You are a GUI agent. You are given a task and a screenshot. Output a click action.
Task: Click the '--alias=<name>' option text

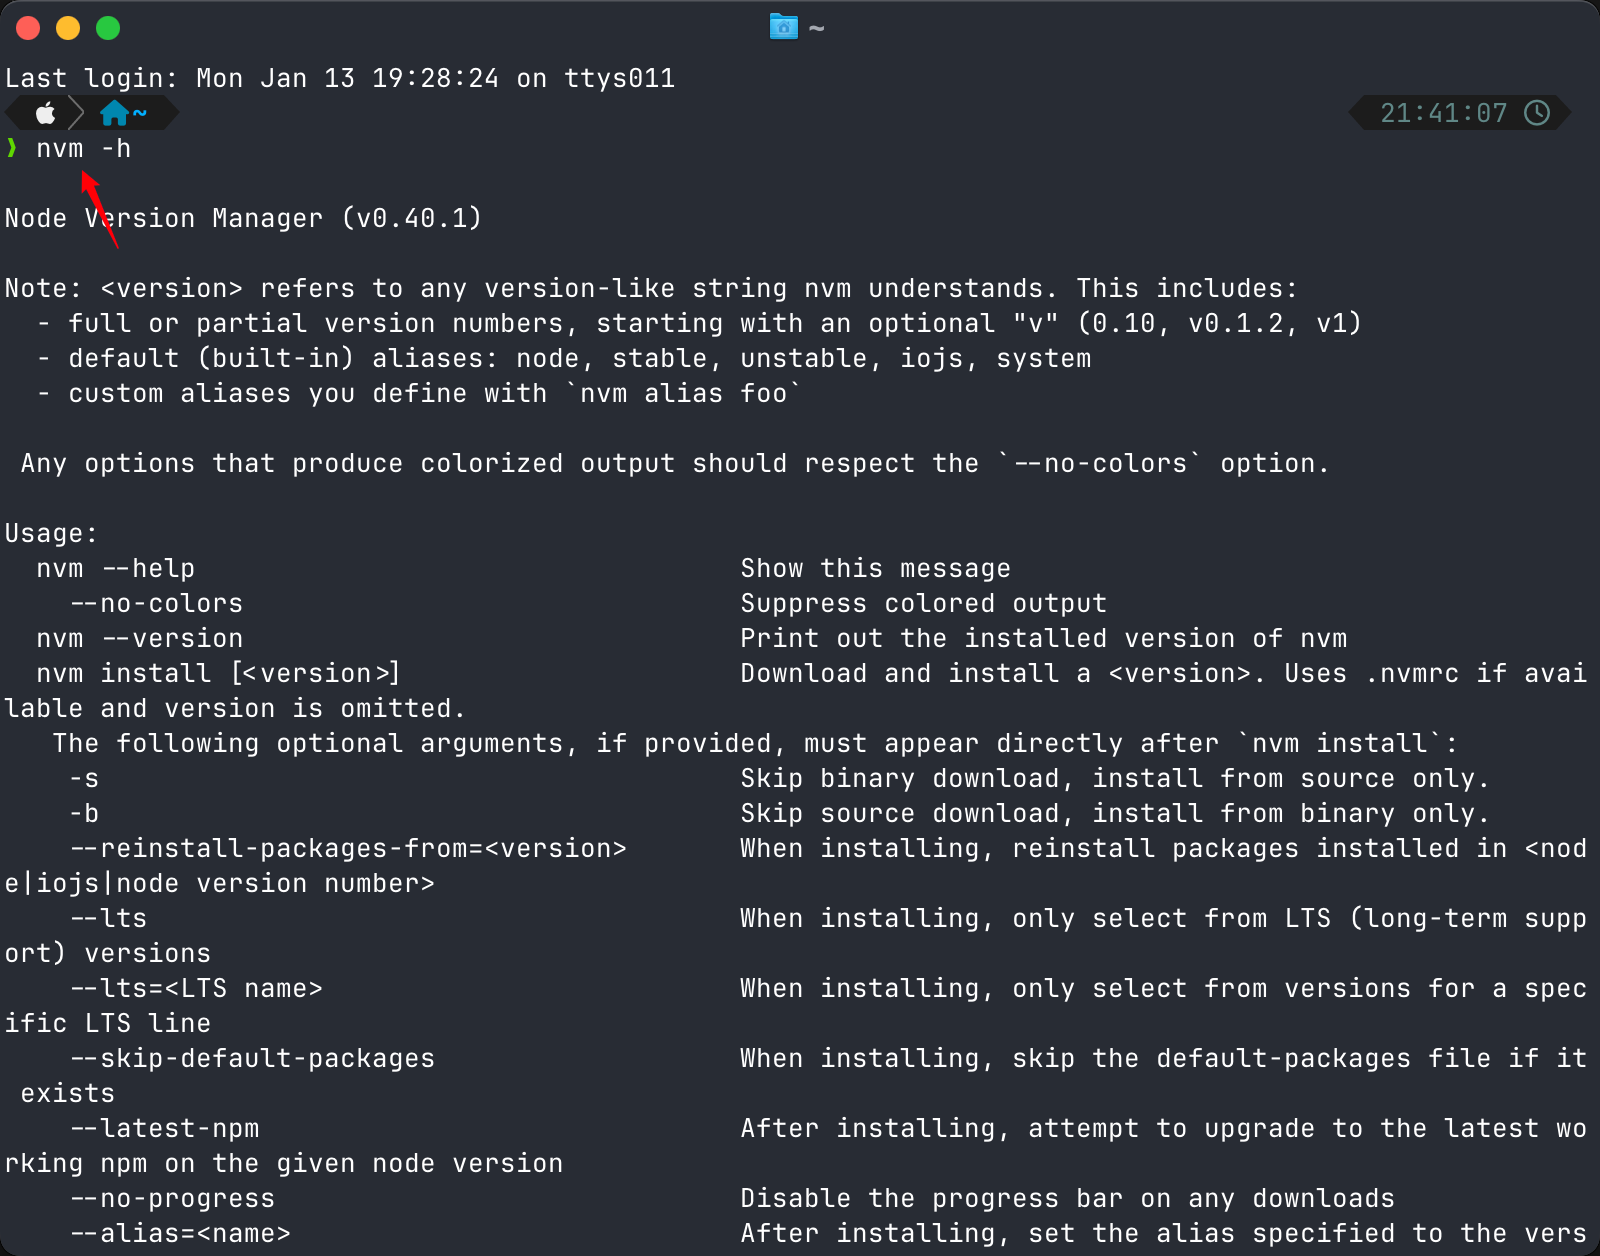[x=180, y=1233]
